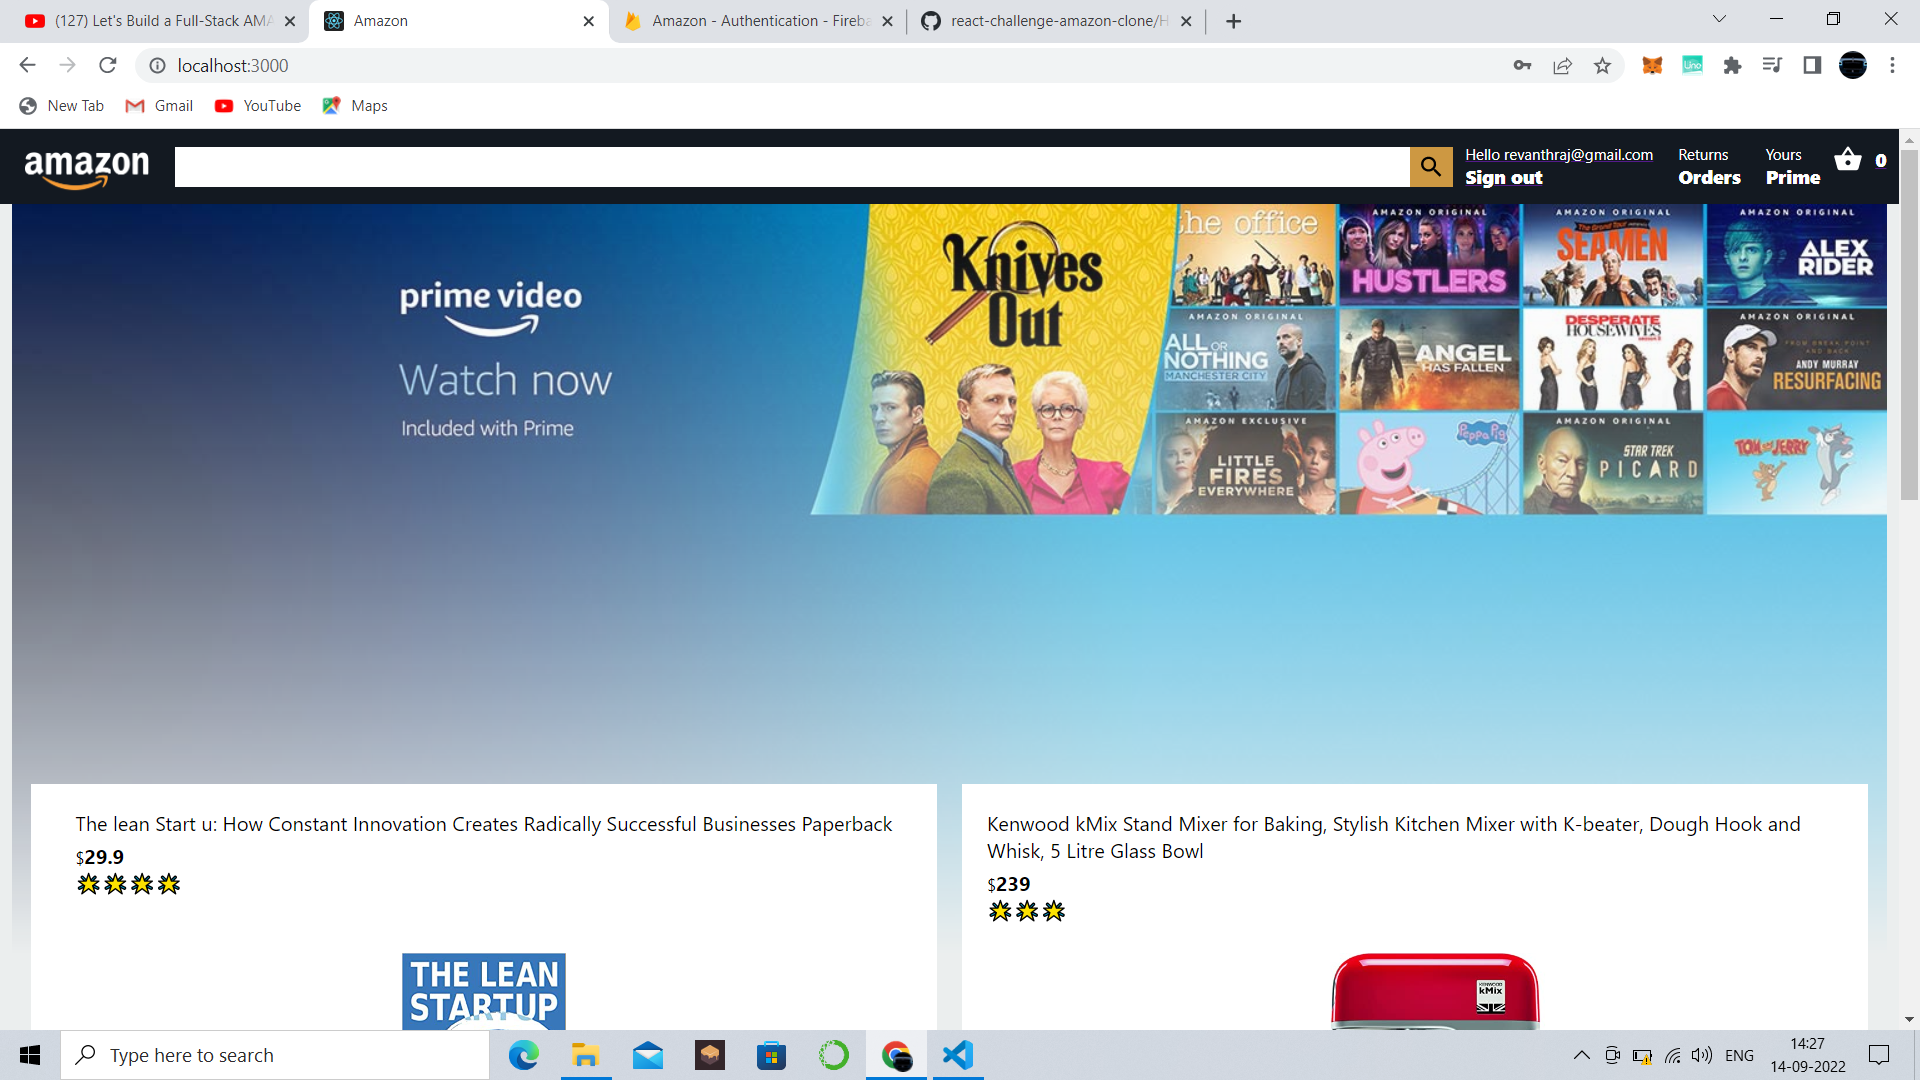
Task: Open Chrome three-dot menu
Action: [x=1892, y=66]
